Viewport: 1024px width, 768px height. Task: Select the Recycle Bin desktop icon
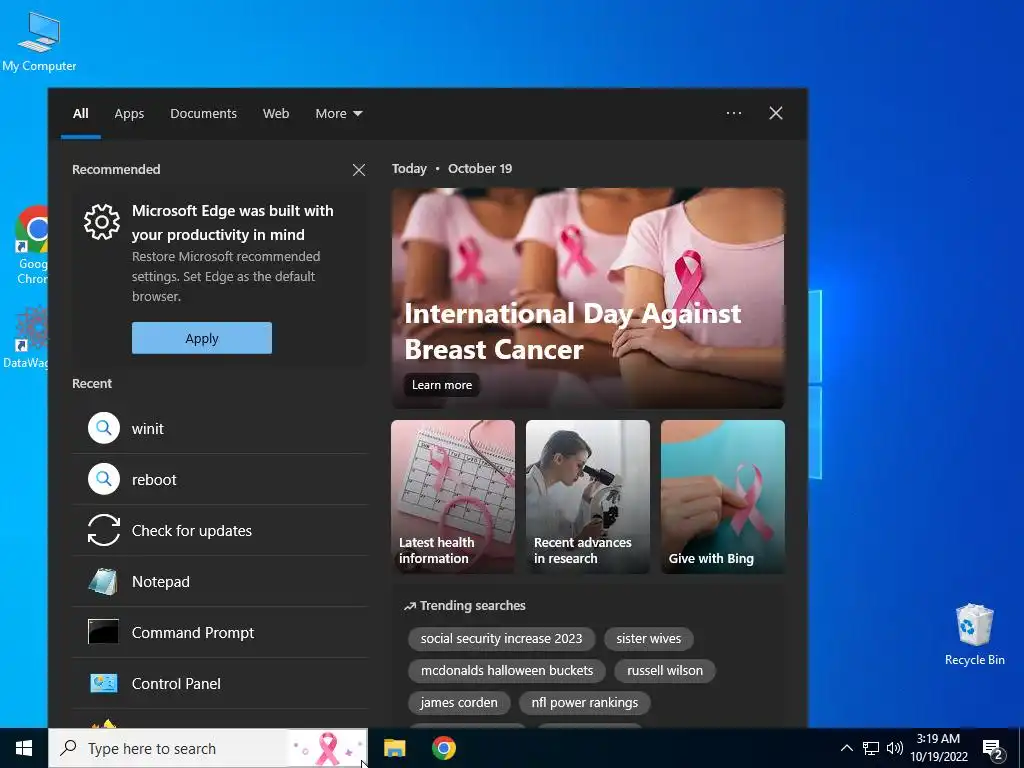tap(974, 635)
